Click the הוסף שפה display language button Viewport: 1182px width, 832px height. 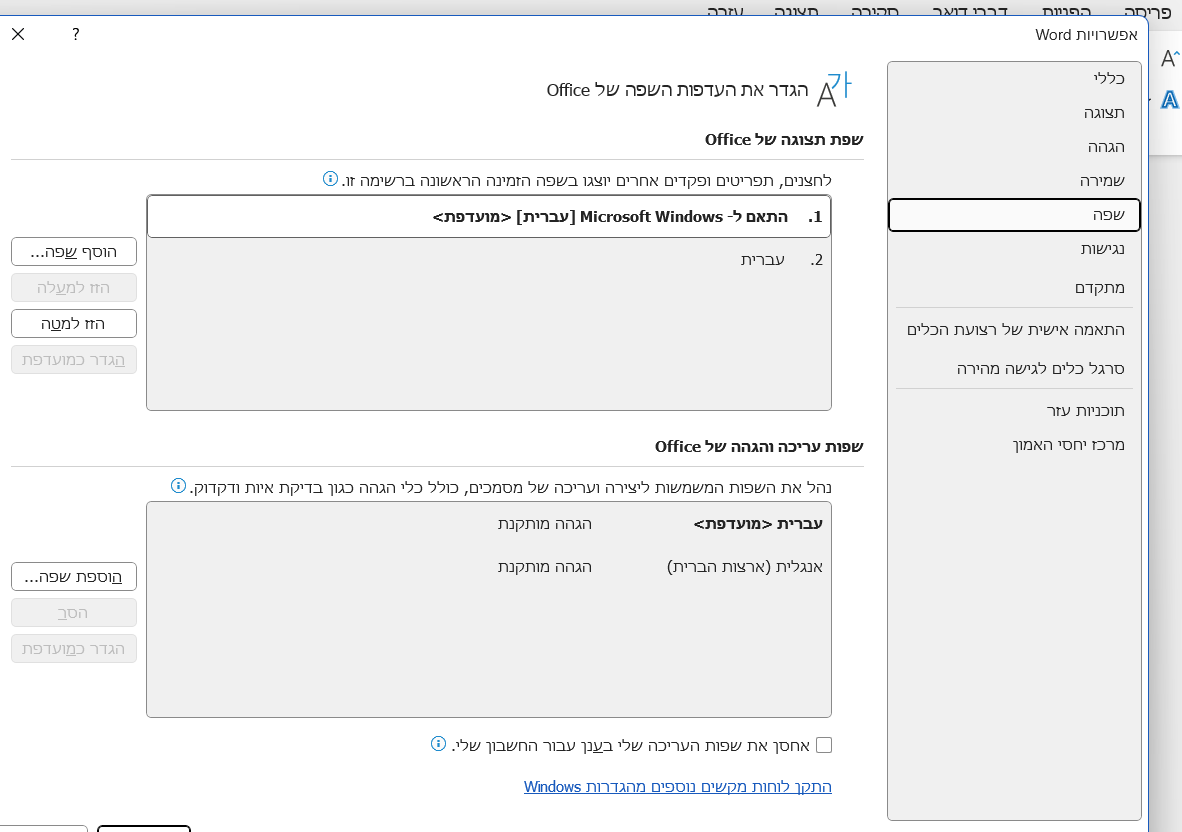[x=74, y=252]
